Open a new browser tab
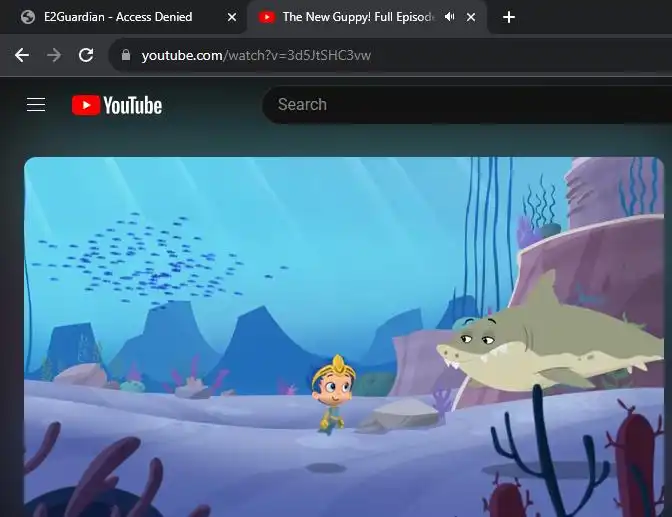Image resolution: width=672 pixels, height=517 pixels. point(508,17)
